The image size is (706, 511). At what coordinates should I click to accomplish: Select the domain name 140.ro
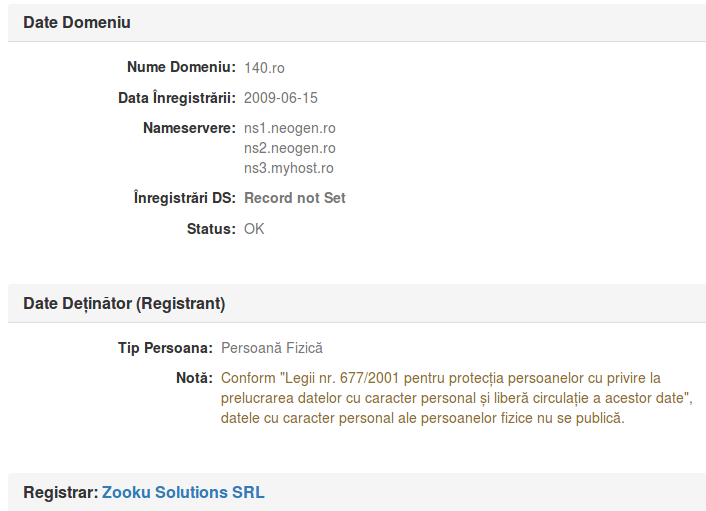(264, 68)
